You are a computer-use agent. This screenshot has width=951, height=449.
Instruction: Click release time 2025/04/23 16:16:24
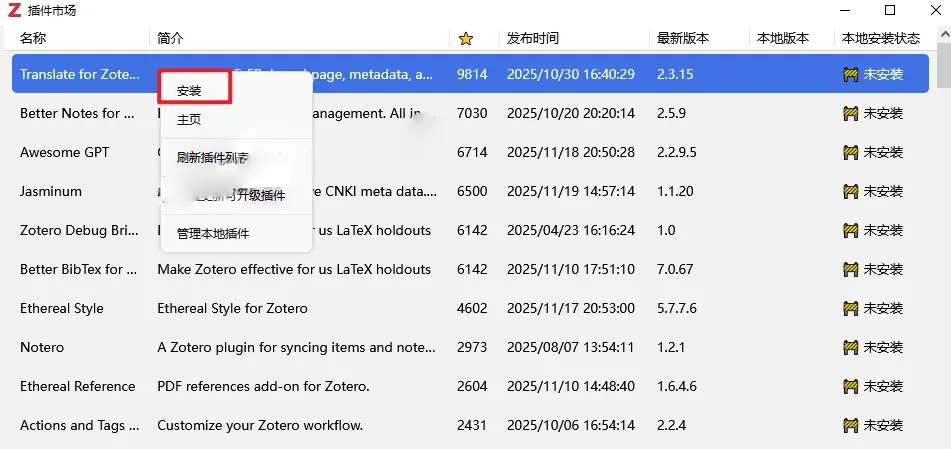click(x=571, y=230)
